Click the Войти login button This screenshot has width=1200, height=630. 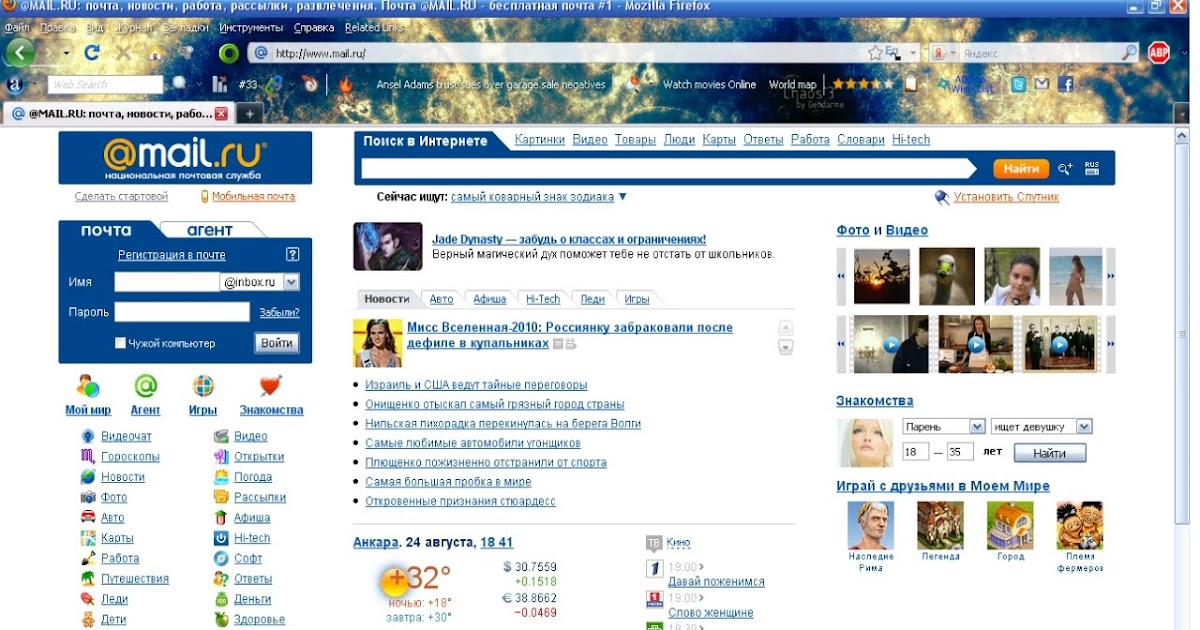277,343
